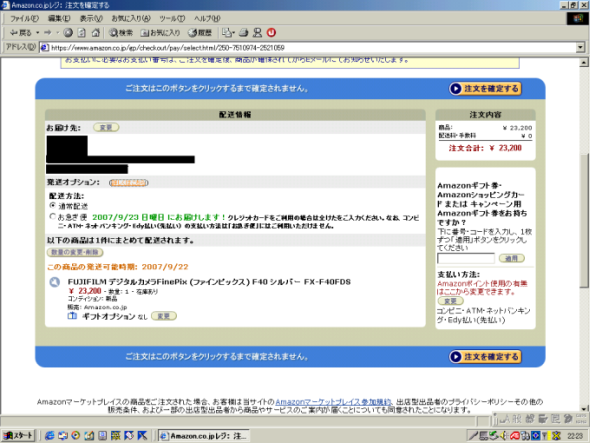This screenshot has width=590, height=443.
Task: Open the ヘルプ(H) menu
Action: coord(207,18)
